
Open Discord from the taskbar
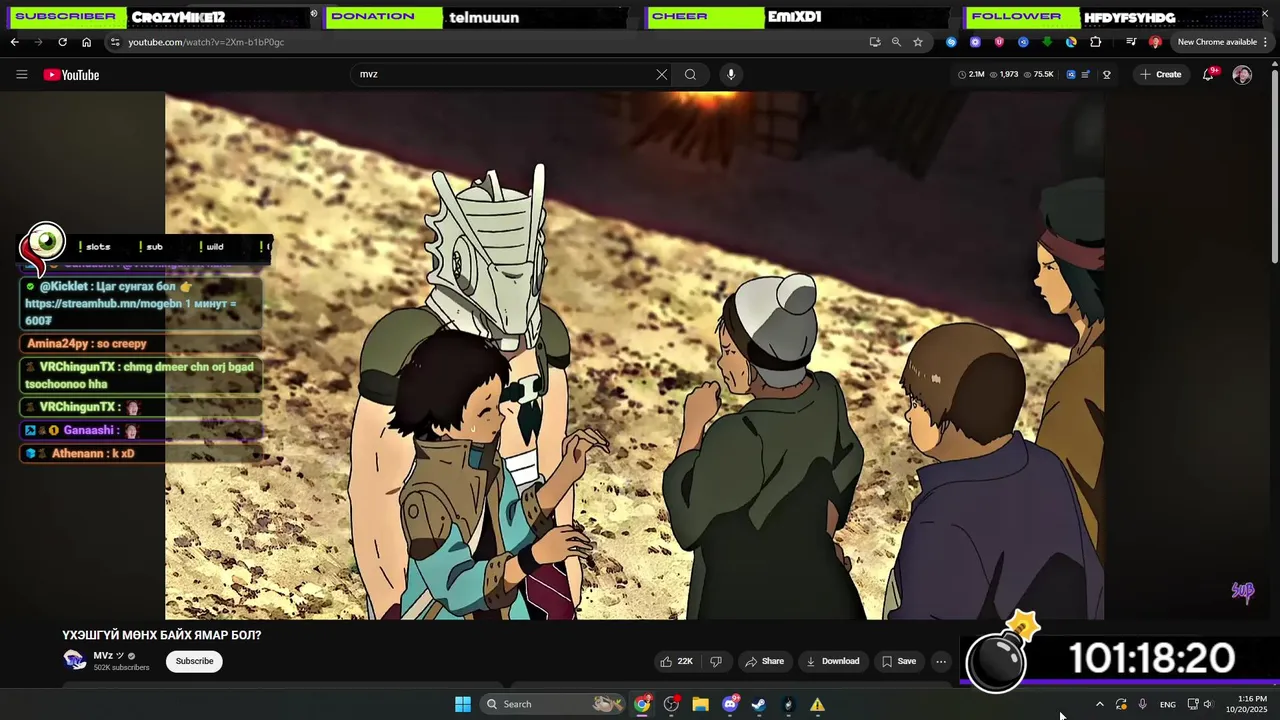(x=730, y=704)
